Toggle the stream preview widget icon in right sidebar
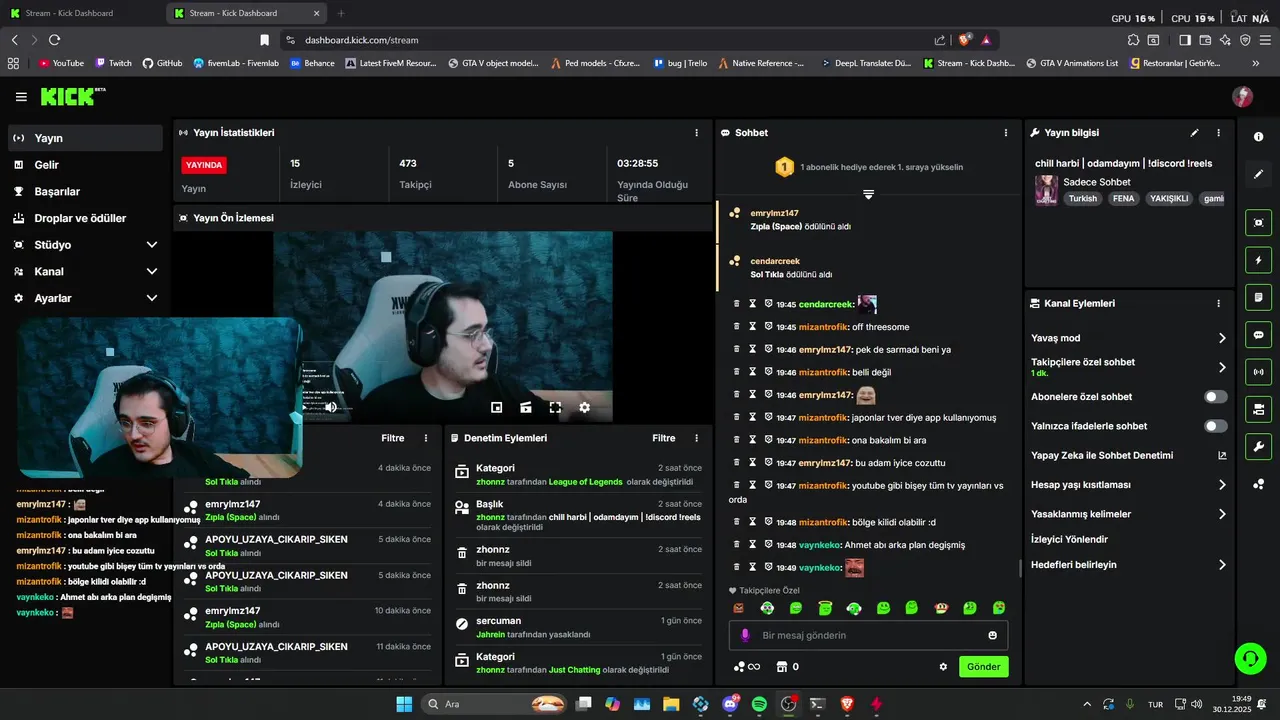Viewport: 1280px width, 720px height. click(1258, 222)
